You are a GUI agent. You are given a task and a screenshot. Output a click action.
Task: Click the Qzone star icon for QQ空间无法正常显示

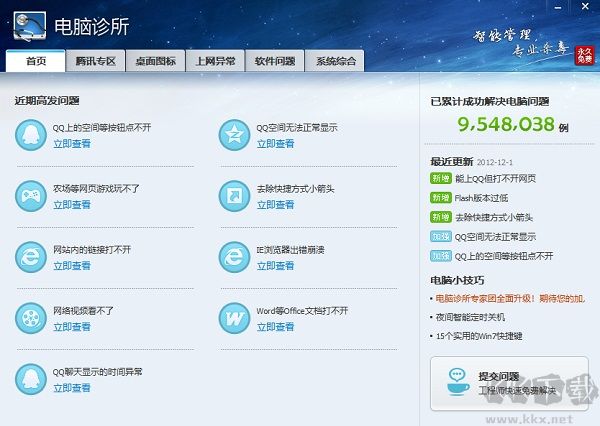[x=234, y=135]
